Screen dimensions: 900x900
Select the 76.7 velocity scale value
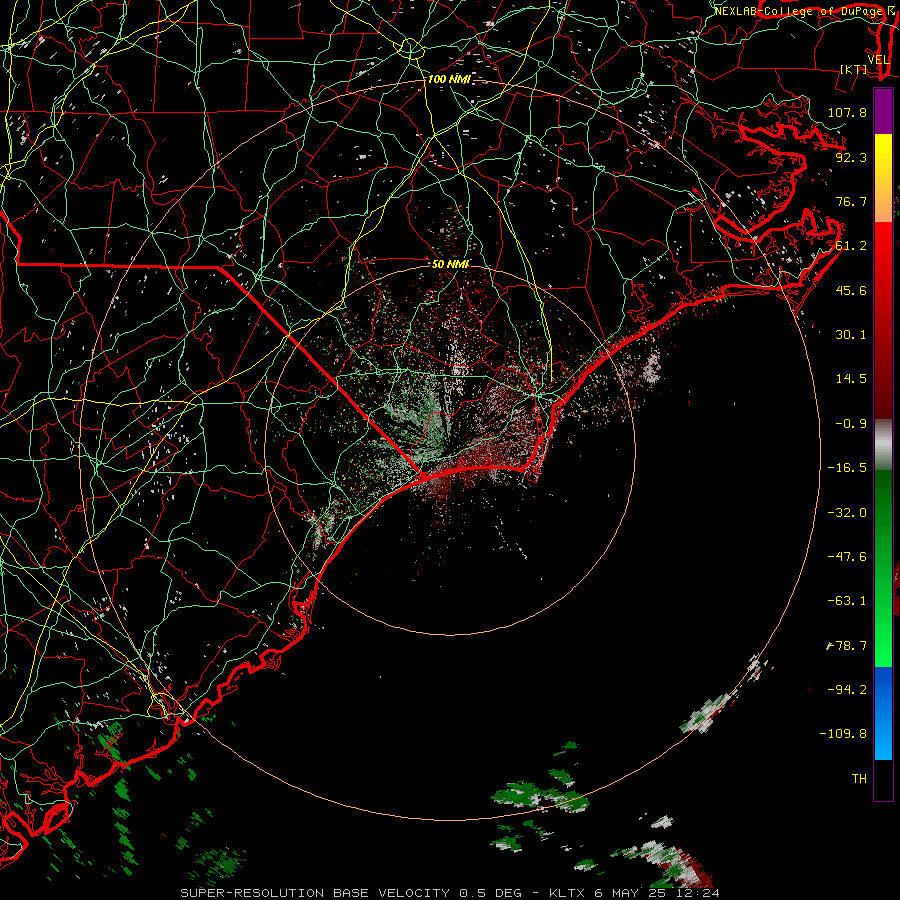tap(851, 201)
